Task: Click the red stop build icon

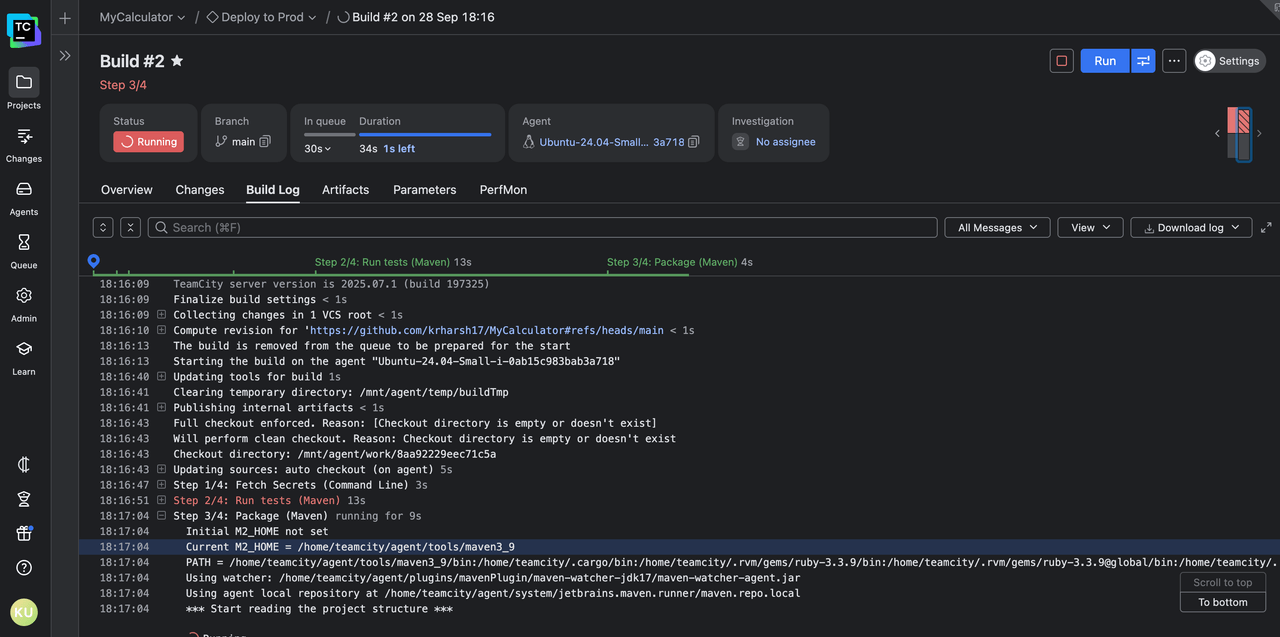Action: 1061,61
